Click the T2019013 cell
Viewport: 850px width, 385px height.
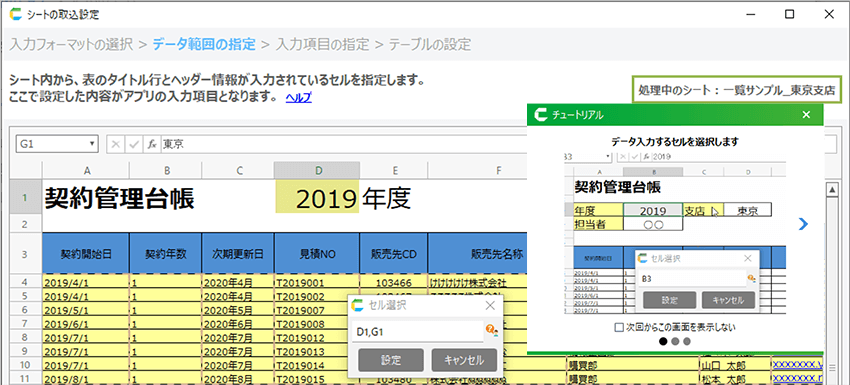312,351
